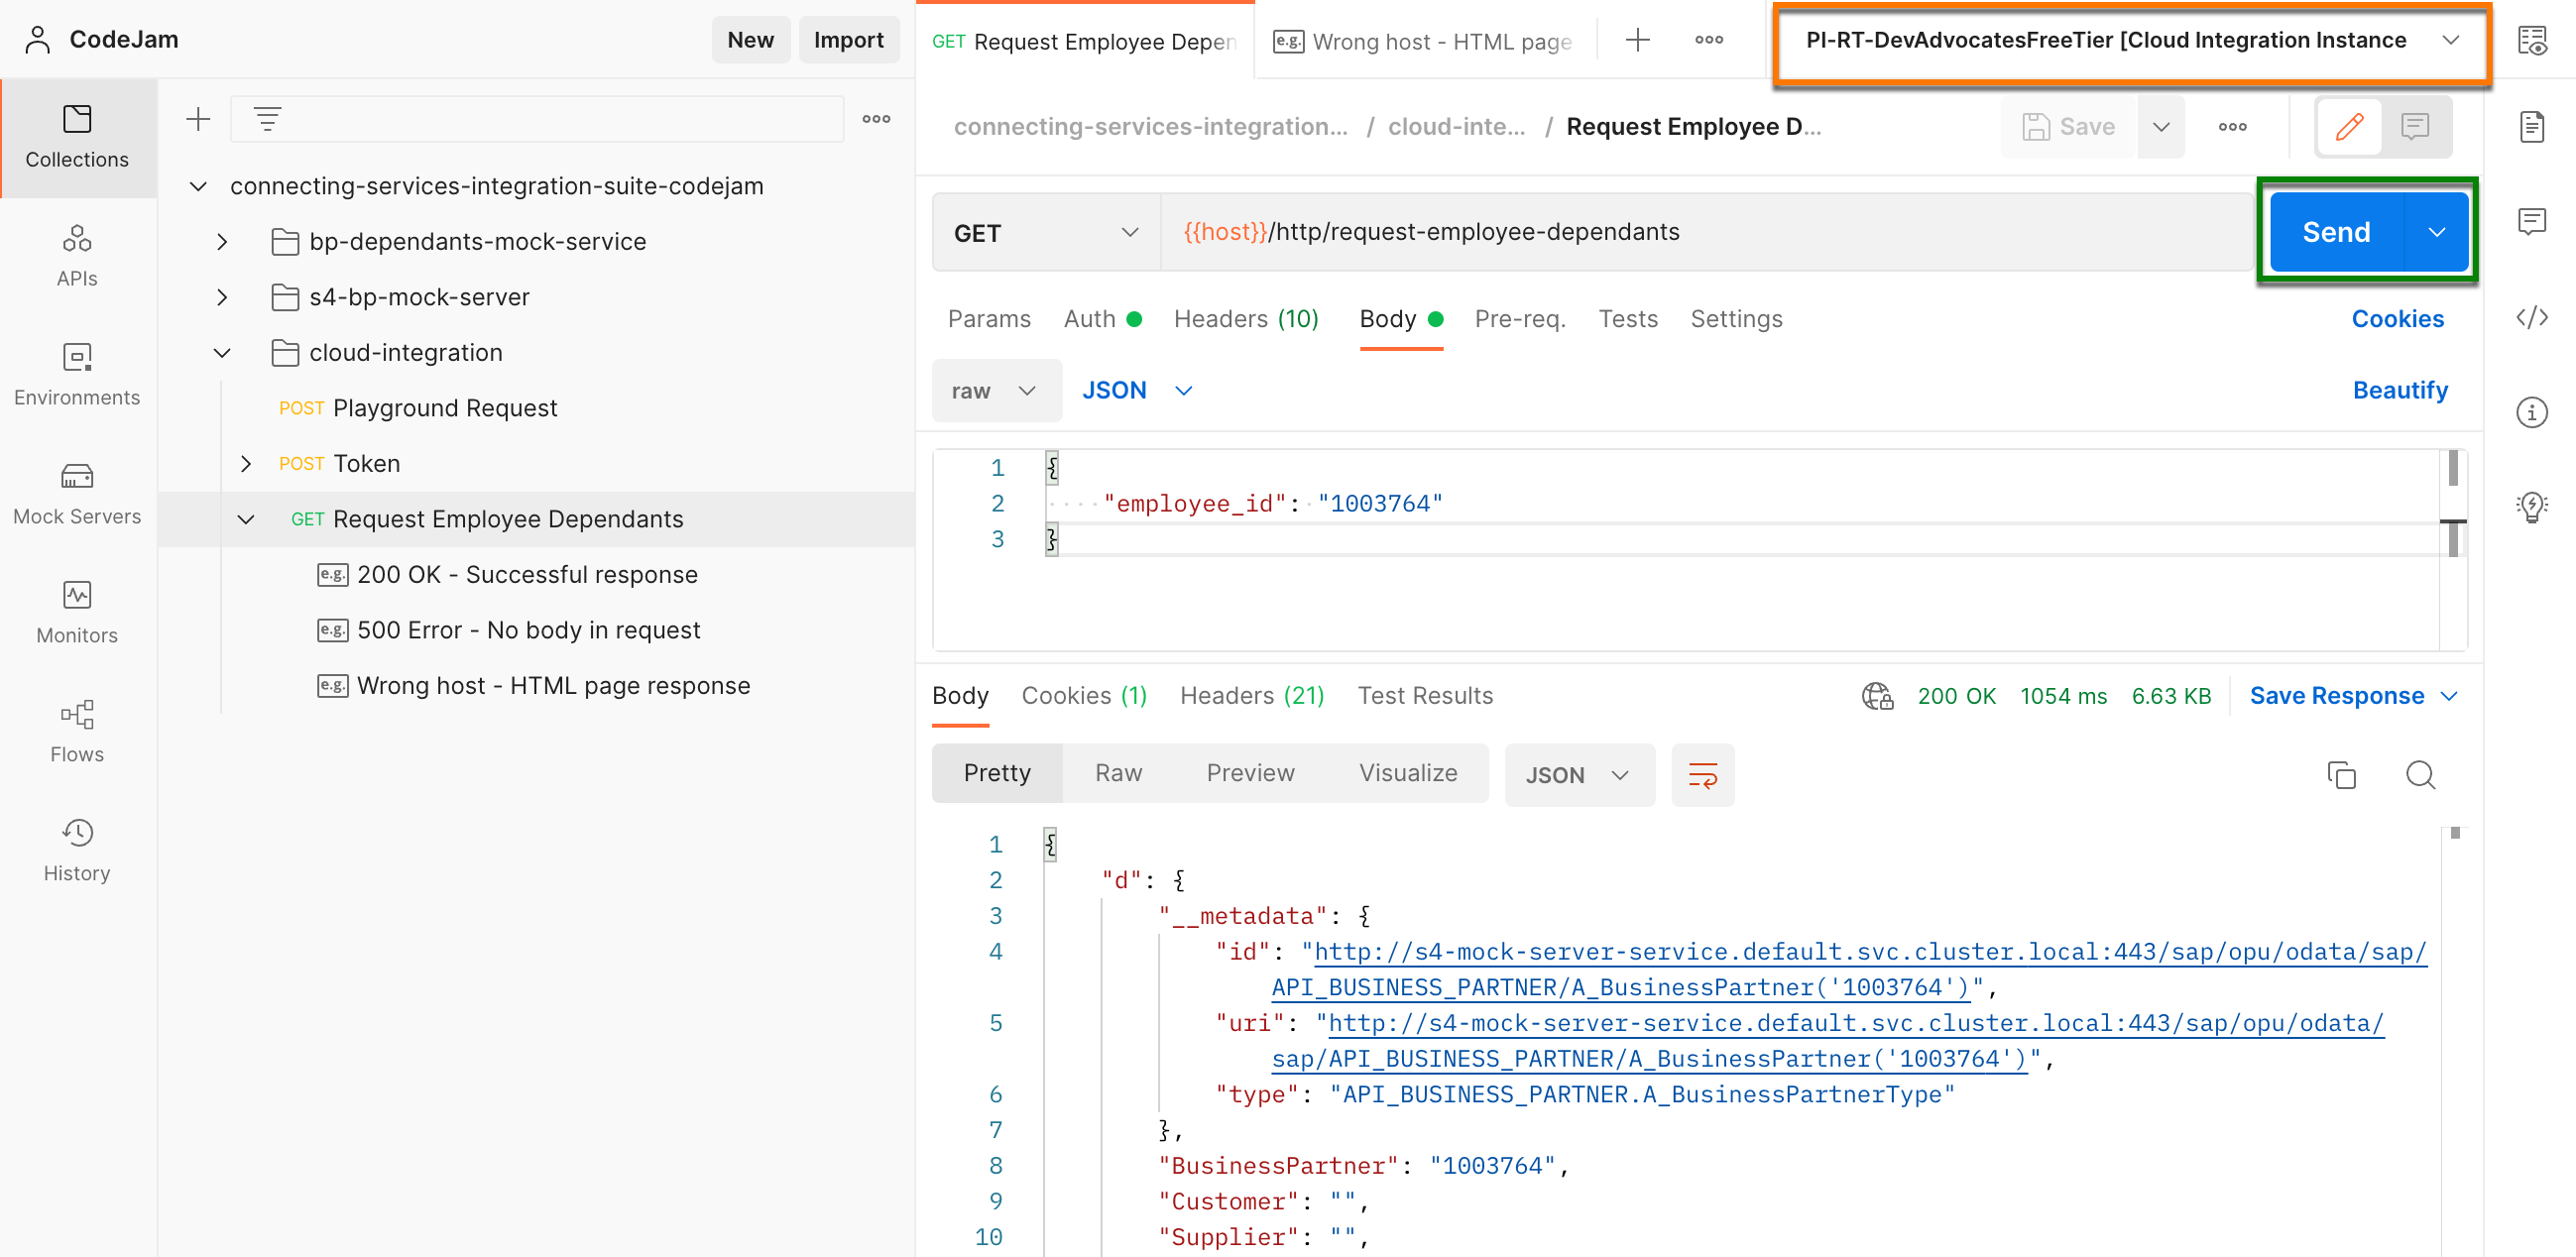Click the plus icon to create new collection
Screen dimensions: 2576x1257
(198, 119)
